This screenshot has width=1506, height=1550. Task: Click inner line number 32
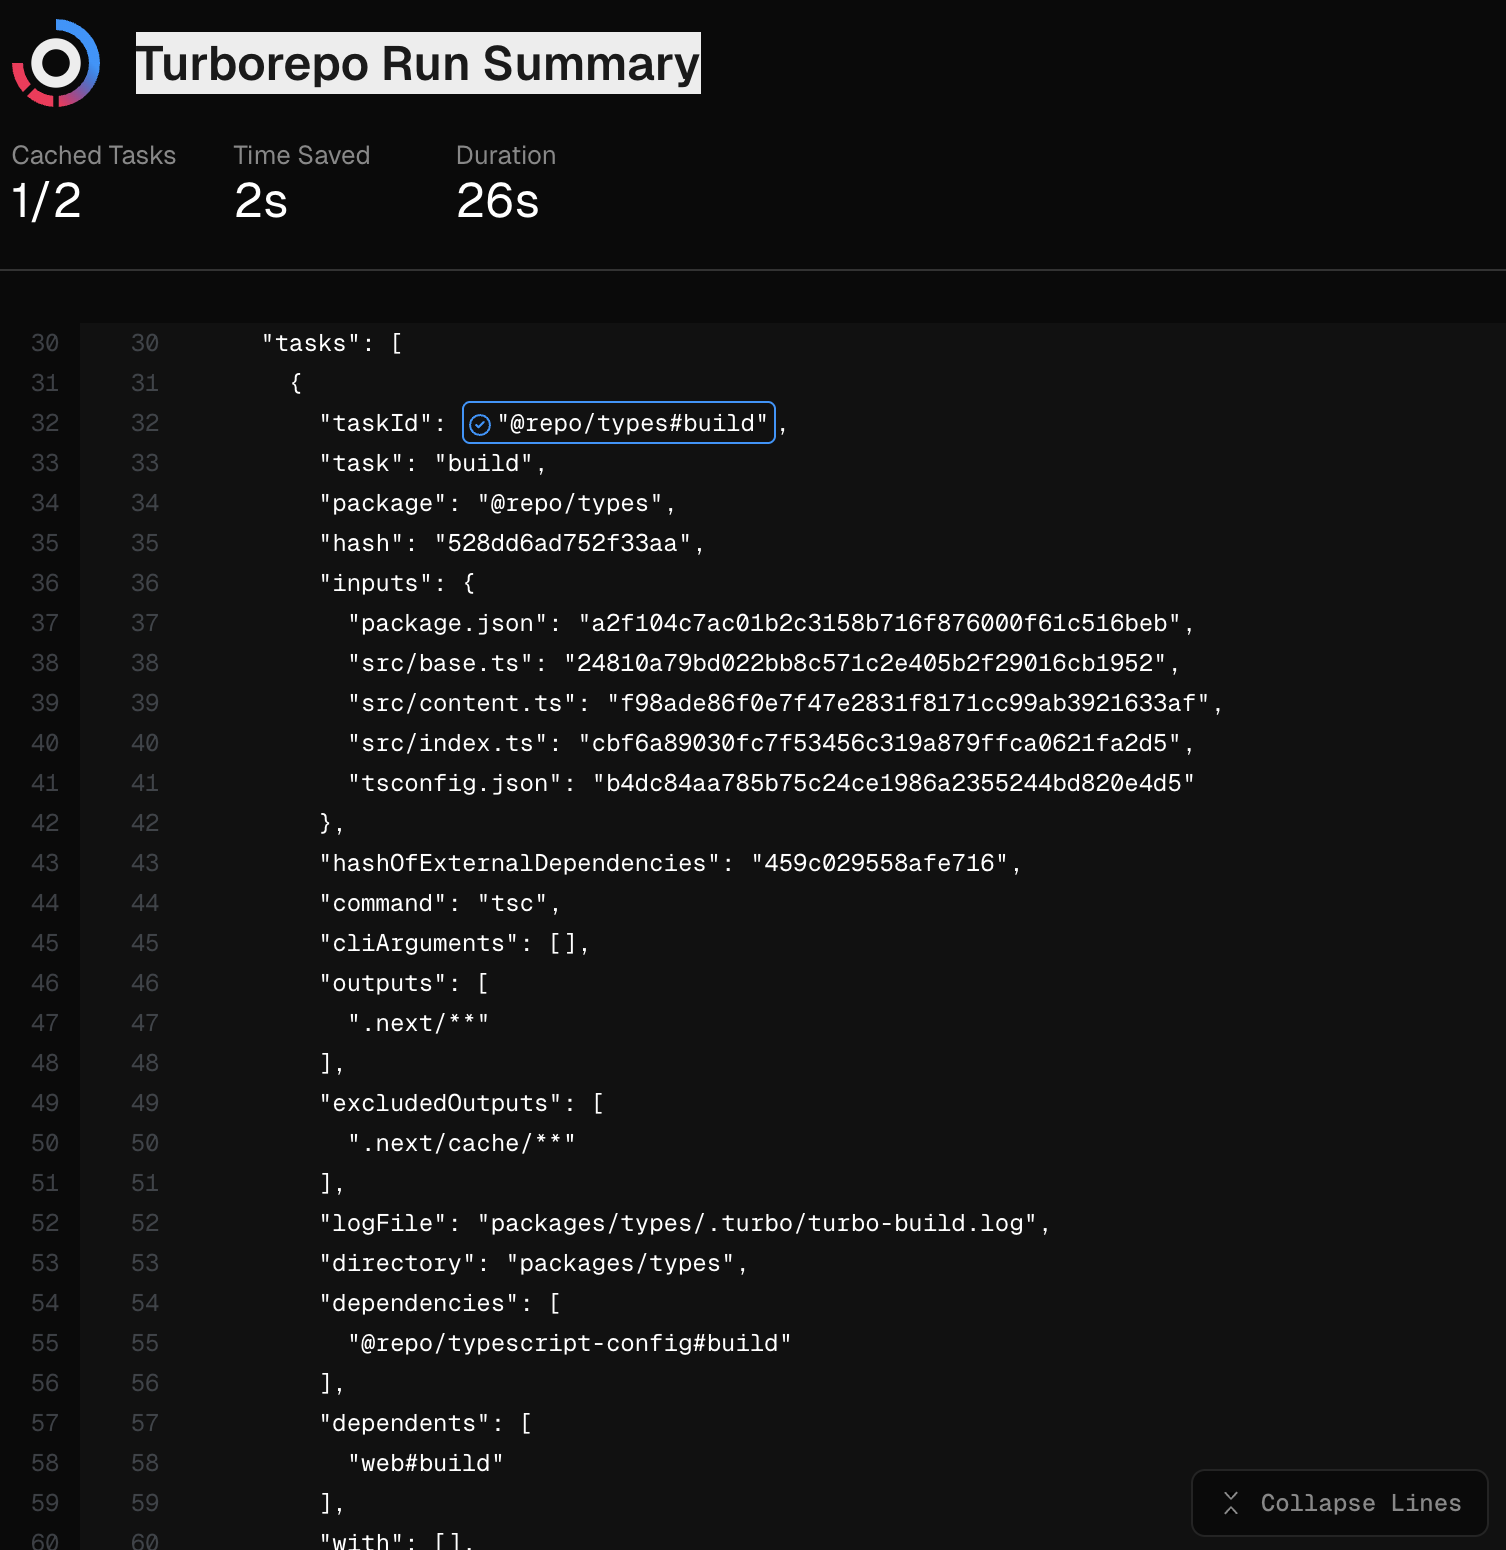(145, 423)
